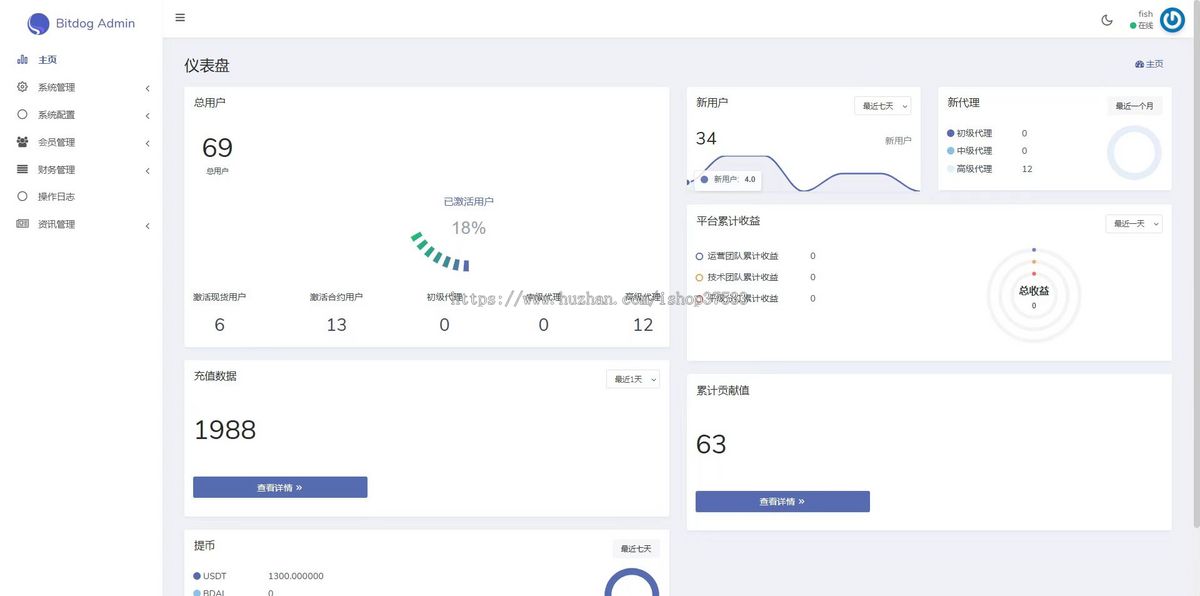Open 平台累计收益 最近一天 dropdown
Image resolution: width=1200 pixels, height=596 pixels.
click(1134, 224)
